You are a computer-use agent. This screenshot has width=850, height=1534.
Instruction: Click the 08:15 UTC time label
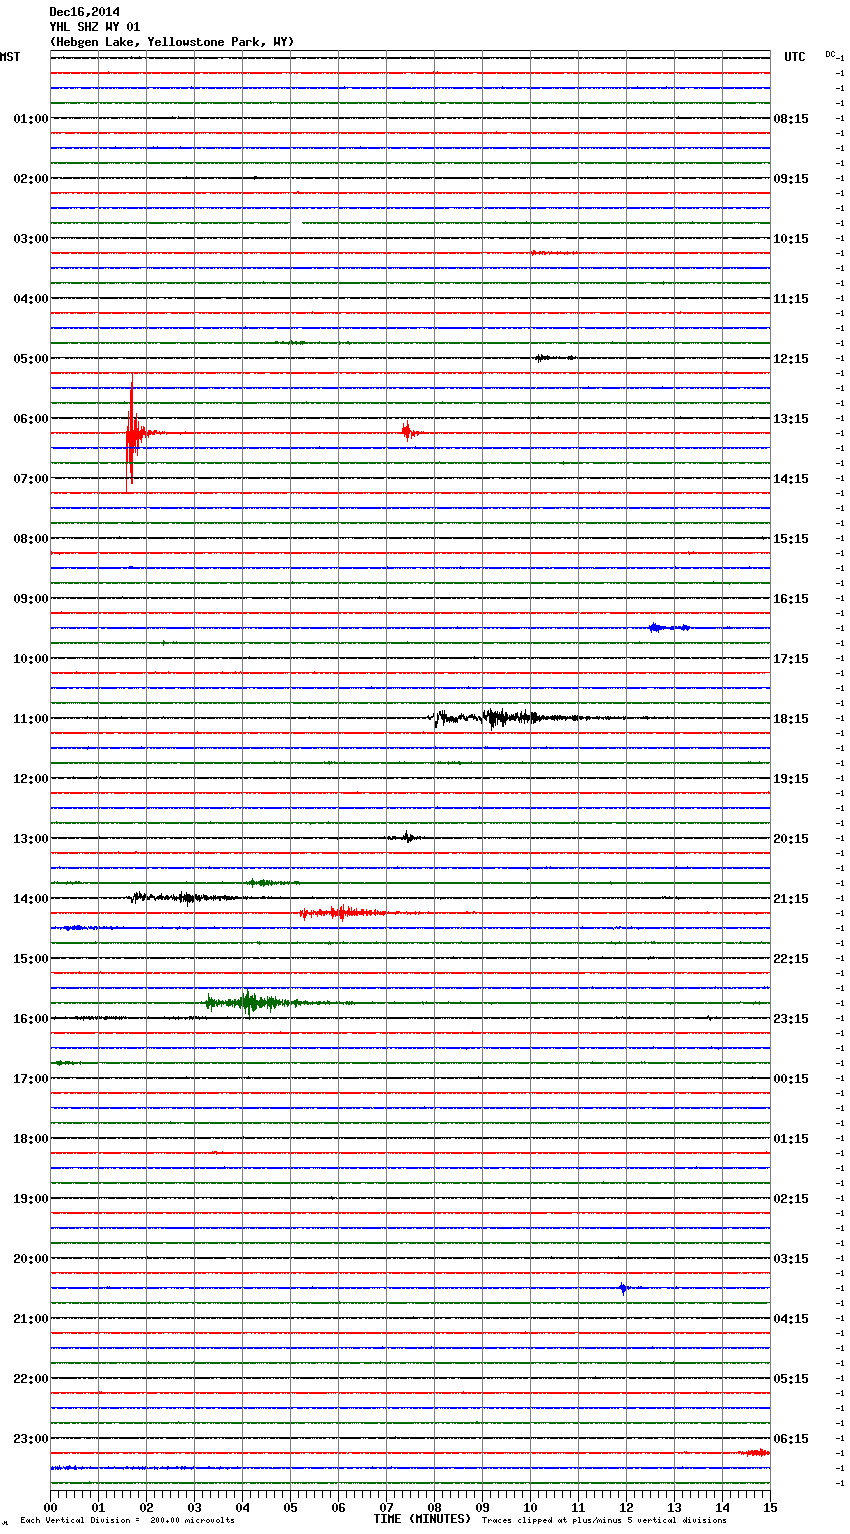(791, 119)
